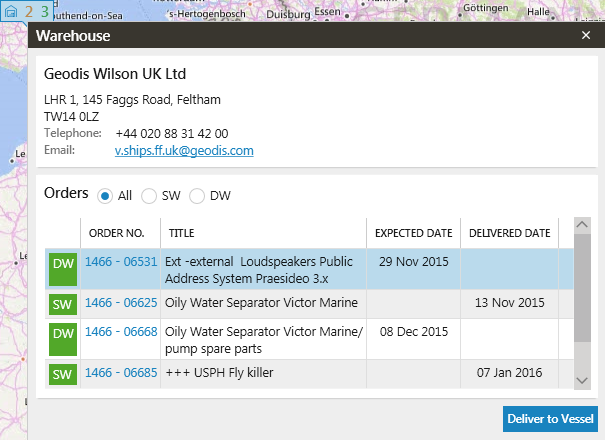
Task: Click the DW badge for order 06668
Action: (x=63, y=335)
